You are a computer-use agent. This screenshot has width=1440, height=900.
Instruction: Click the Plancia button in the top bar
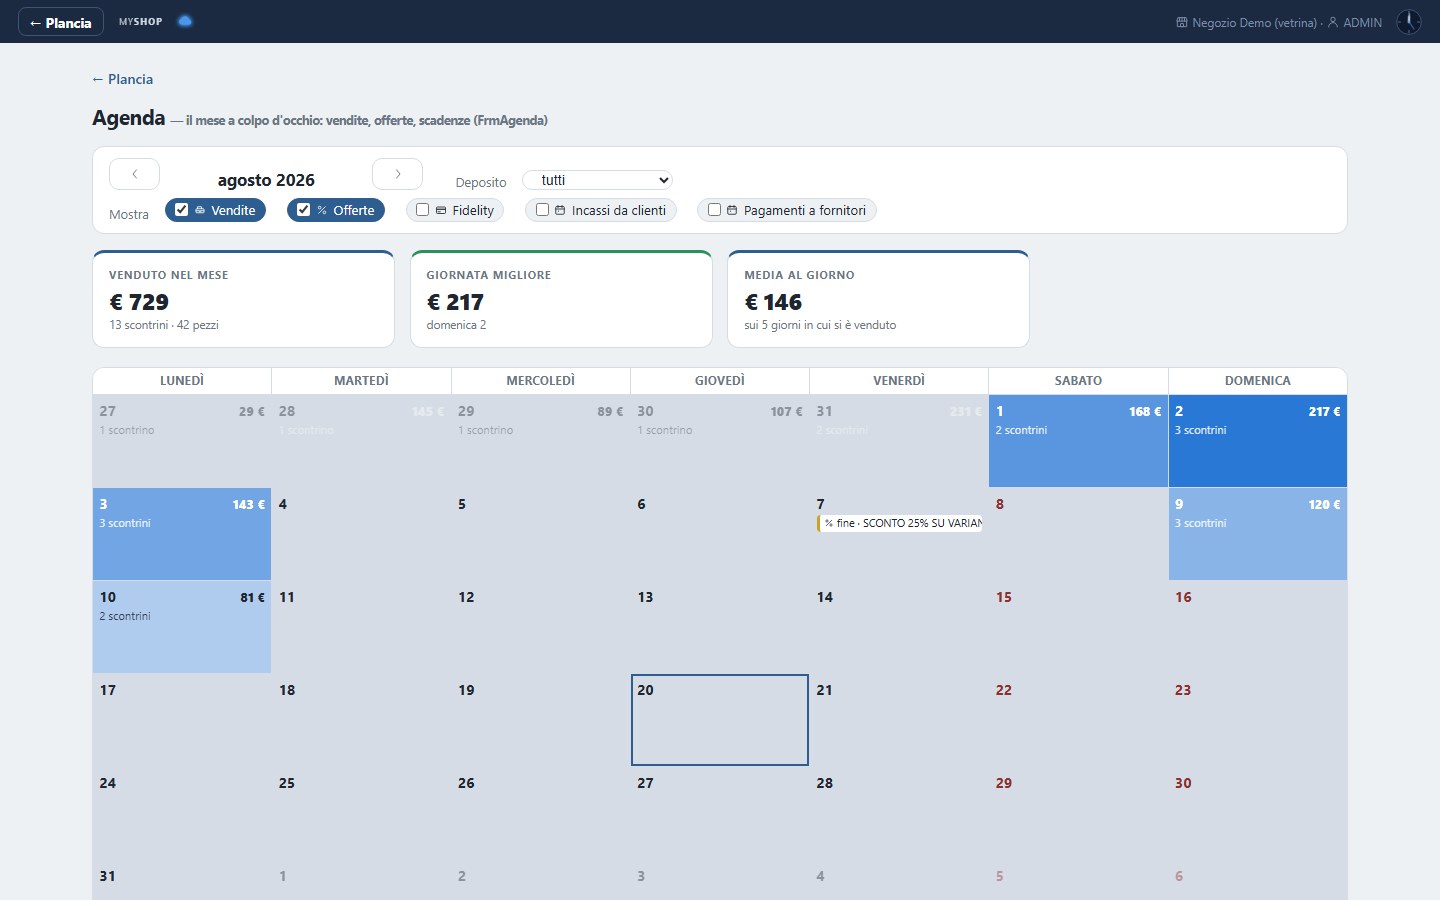pyautogui.click(x=60, y=22)
